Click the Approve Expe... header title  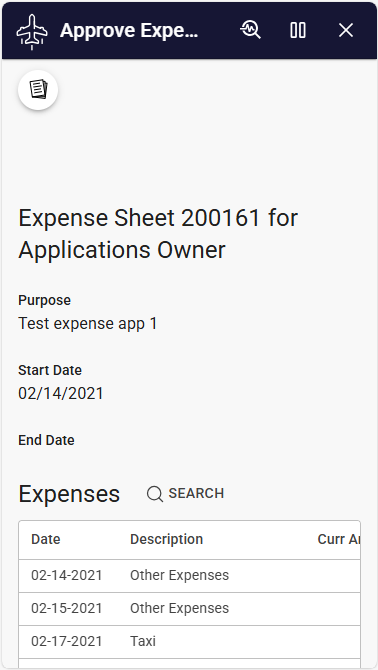(x=129, y=31)
